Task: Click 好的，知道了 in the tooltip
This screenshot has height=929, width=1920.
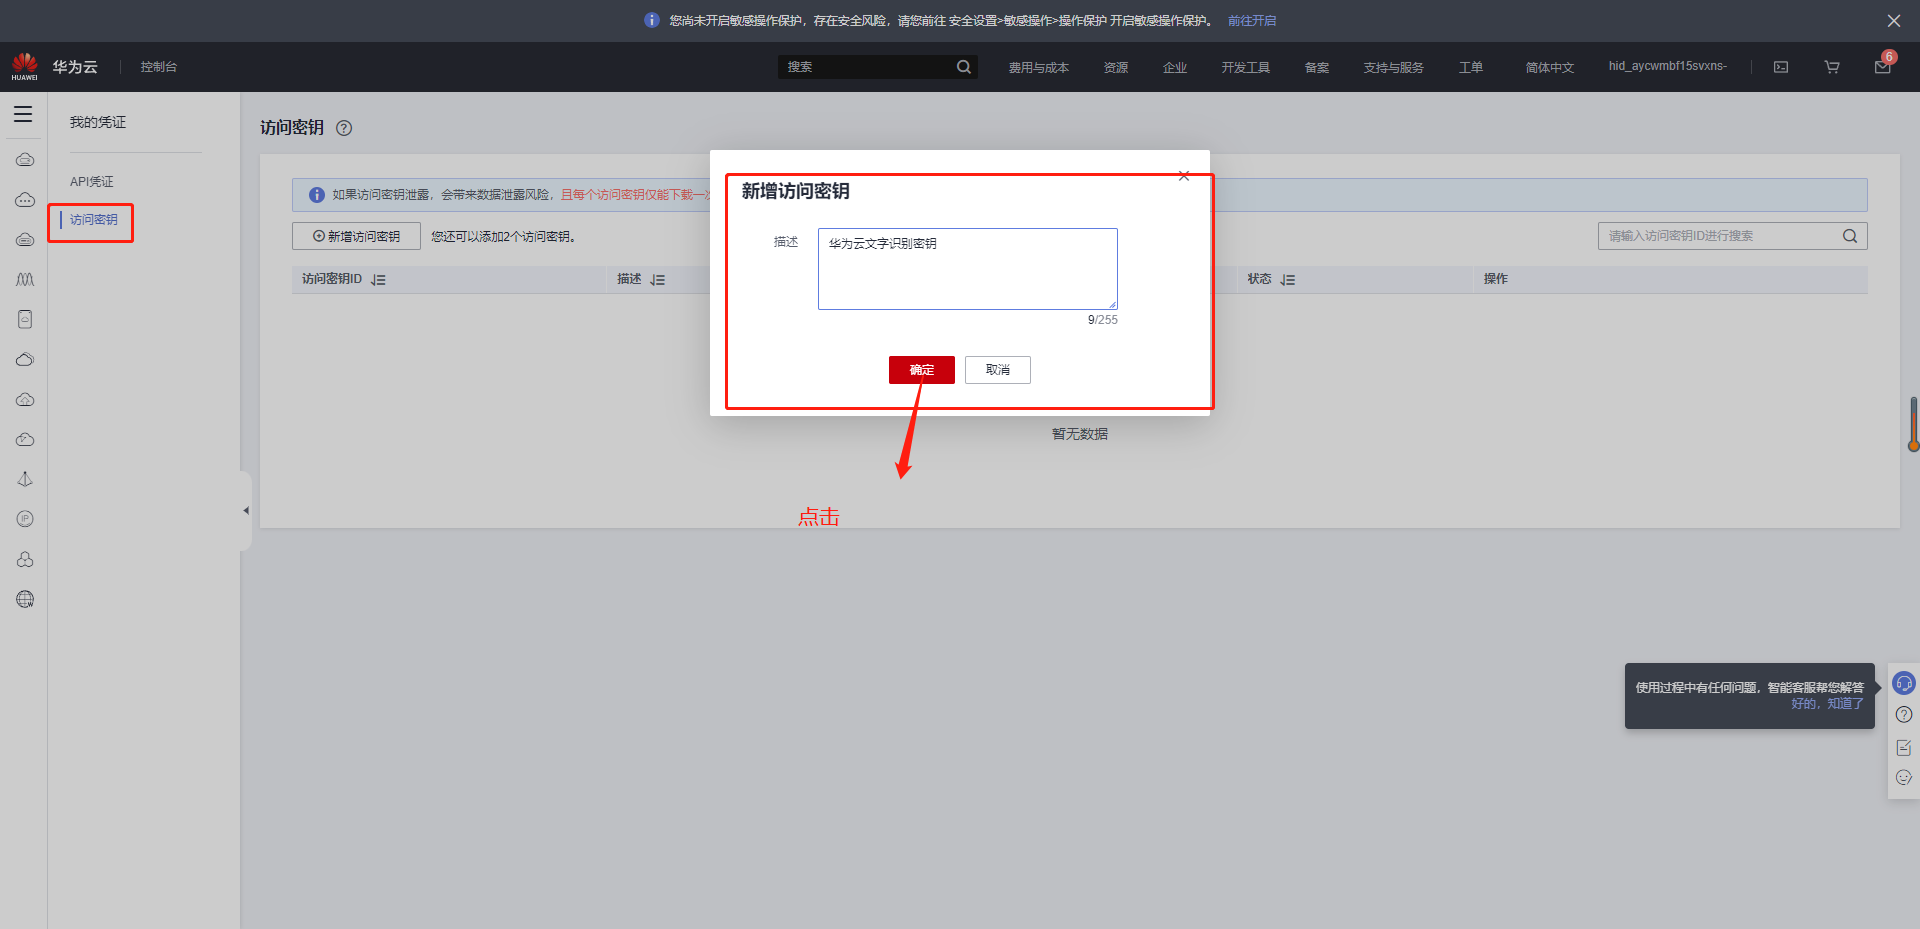Action: [x=1827, y=704]
